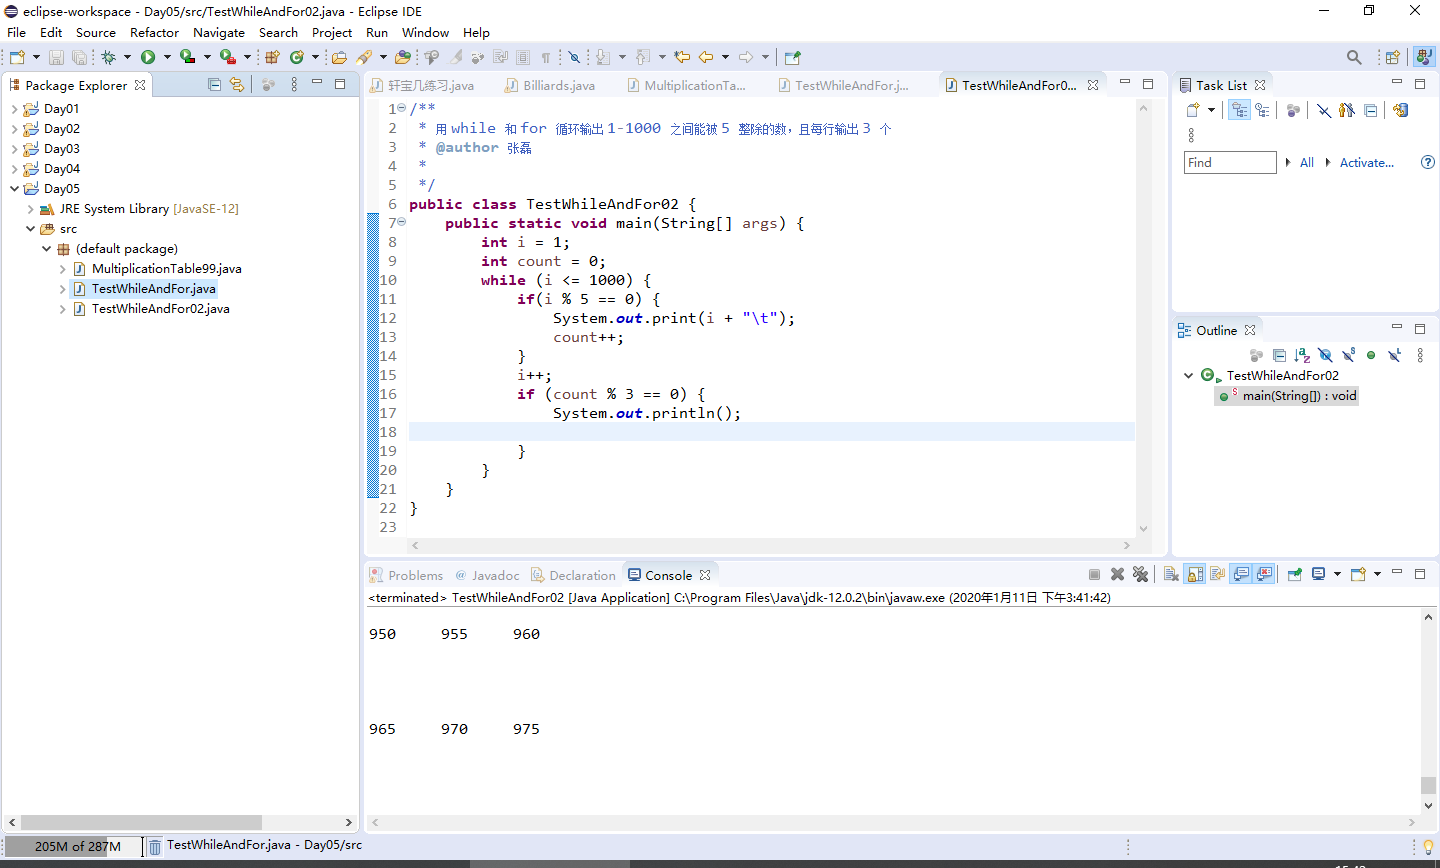Expand MultiplicationTable99.java node
Viewport: 1440px width, 868px height.
[x=62, y=269]
